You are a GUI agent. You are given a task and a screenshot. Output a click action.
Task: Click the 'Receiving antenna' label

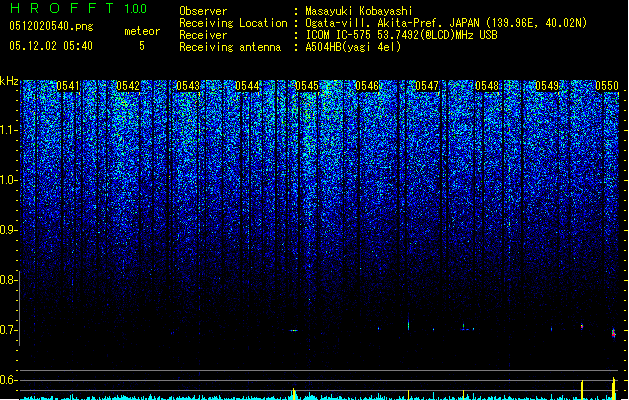click(230, 47)
